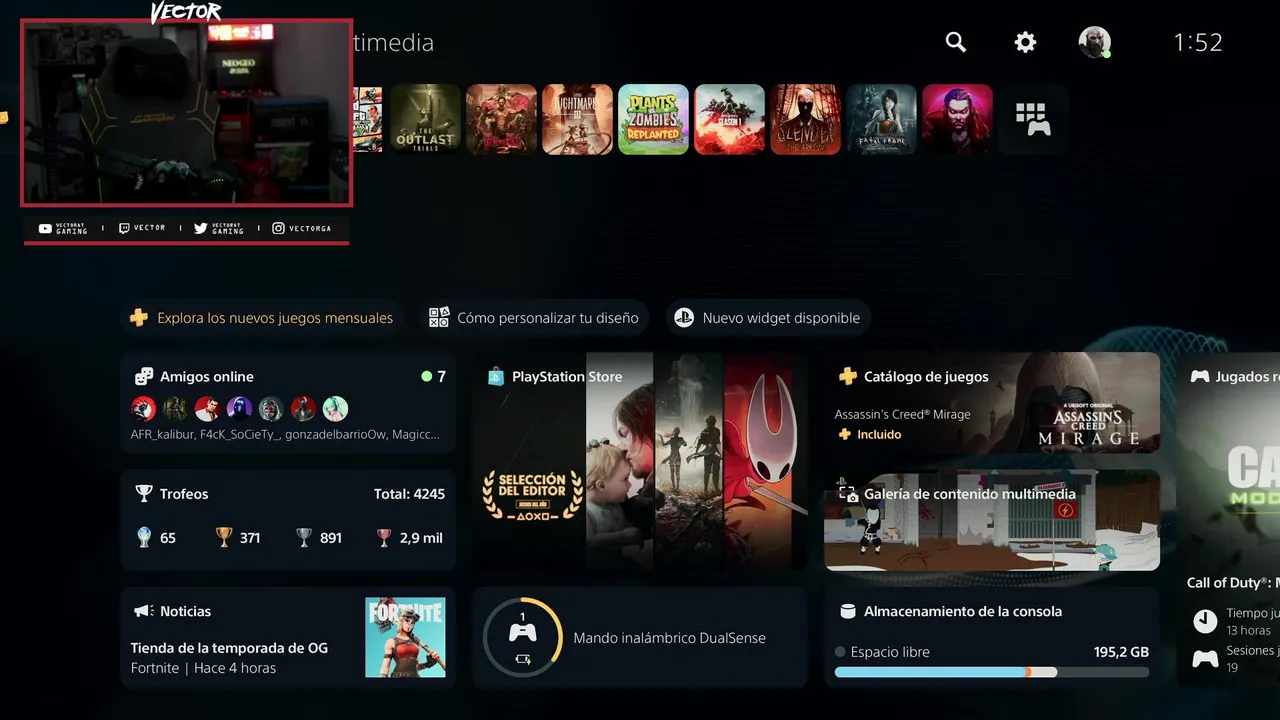Click the DualSense controller battery icon
The width and height of the screenshot is (1280, 720).
point(522,659)
